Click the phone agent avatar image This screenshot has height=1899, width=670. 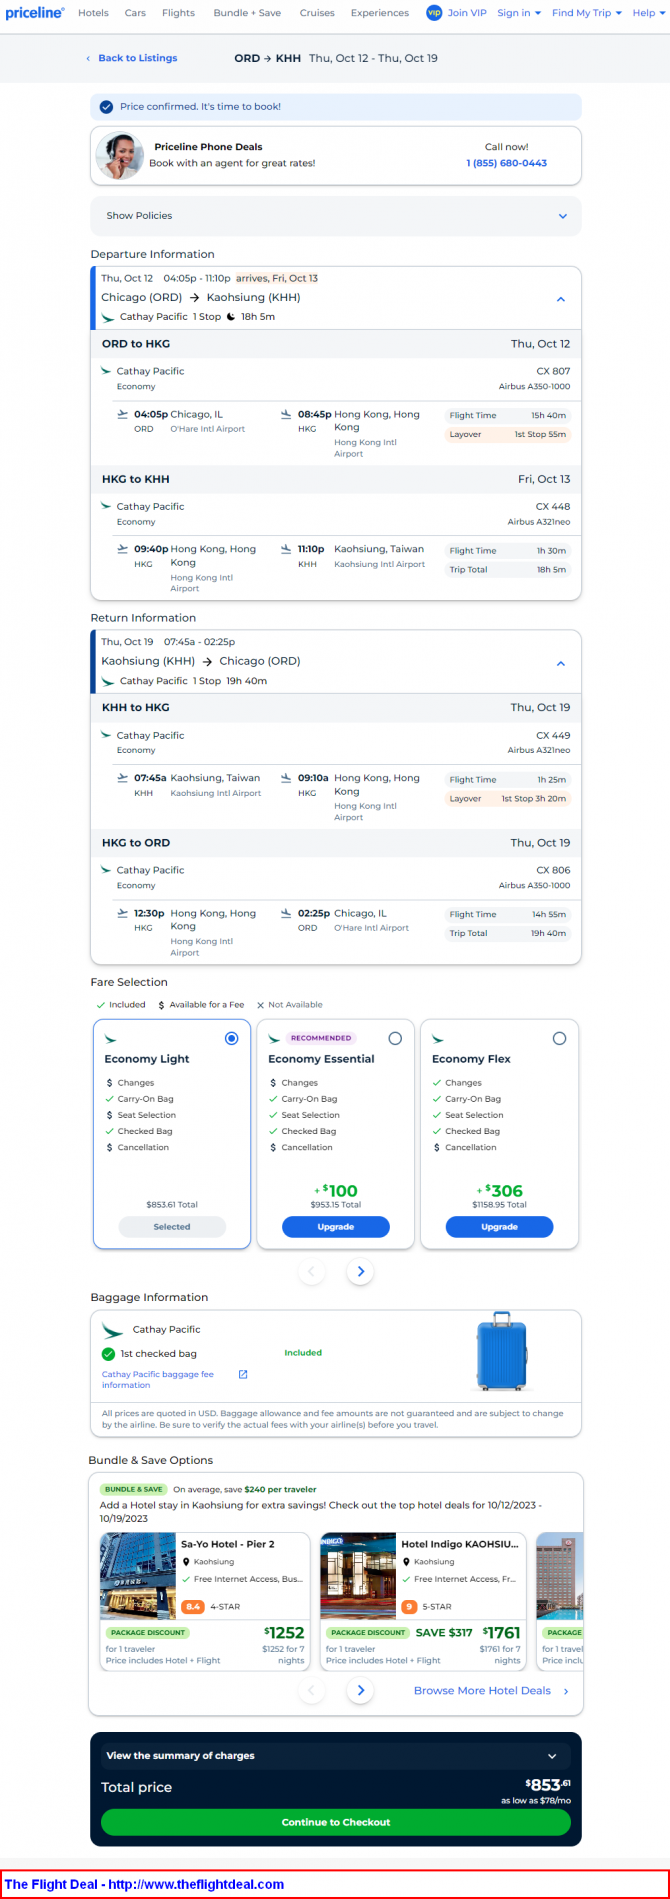tap(119, 155)
